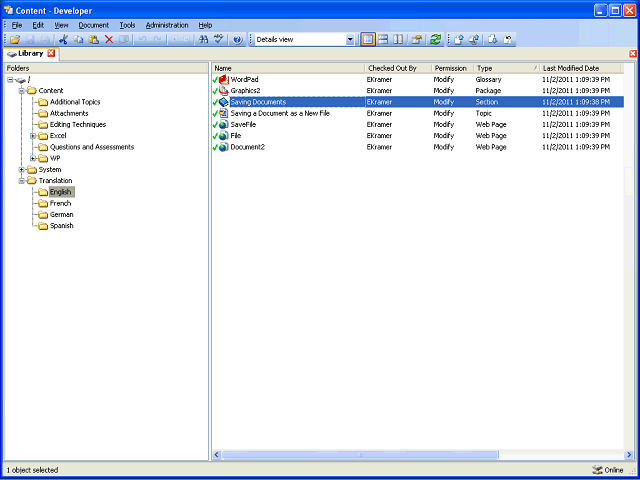Click the Check In All toolbar icon
The height and width of the screenshot is (480, 640).
coord(474,40)
